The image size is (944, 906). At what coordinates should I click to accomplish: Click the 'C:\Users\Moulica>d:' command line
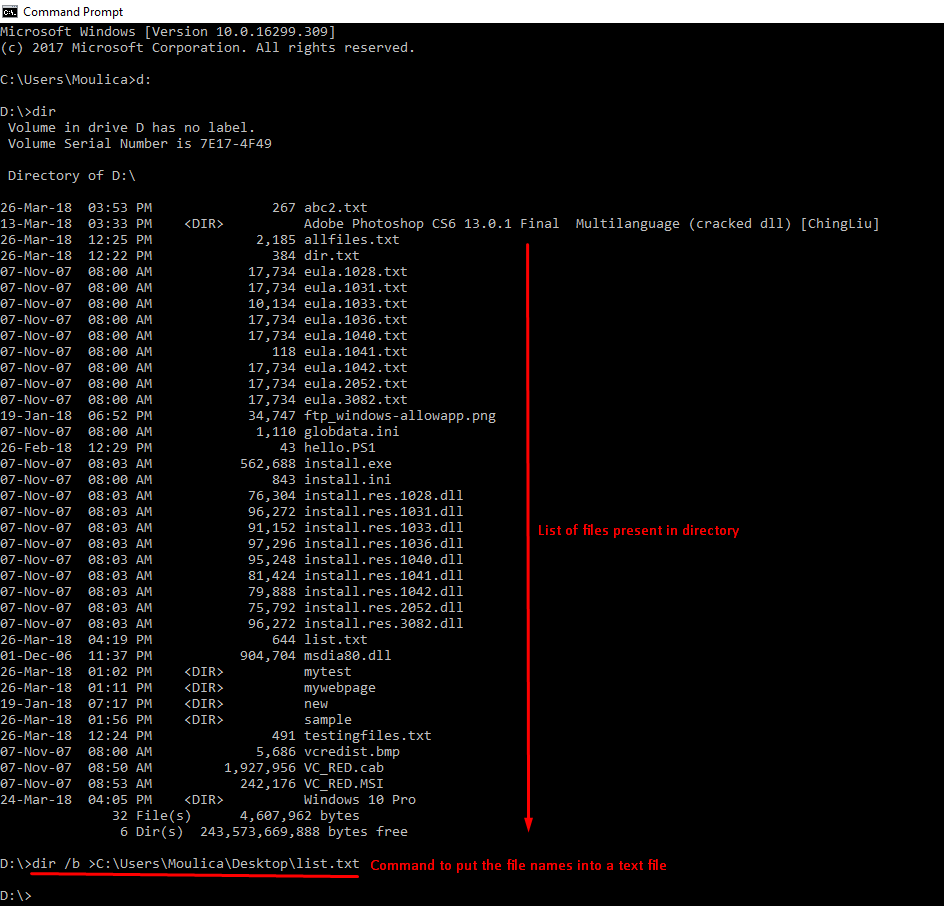[76, 79]
